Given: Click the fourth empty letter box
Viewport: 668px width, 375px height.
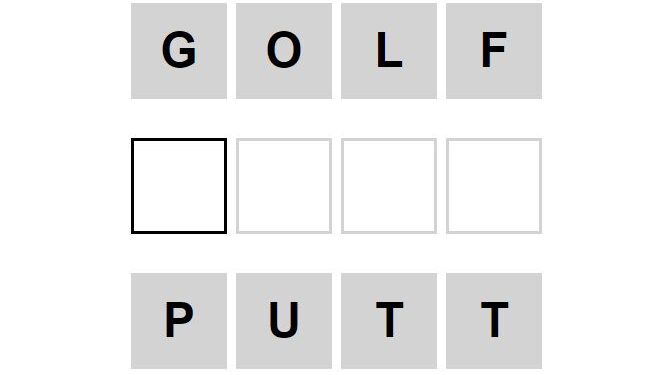Looking at the screenshot, I should 494,186.
